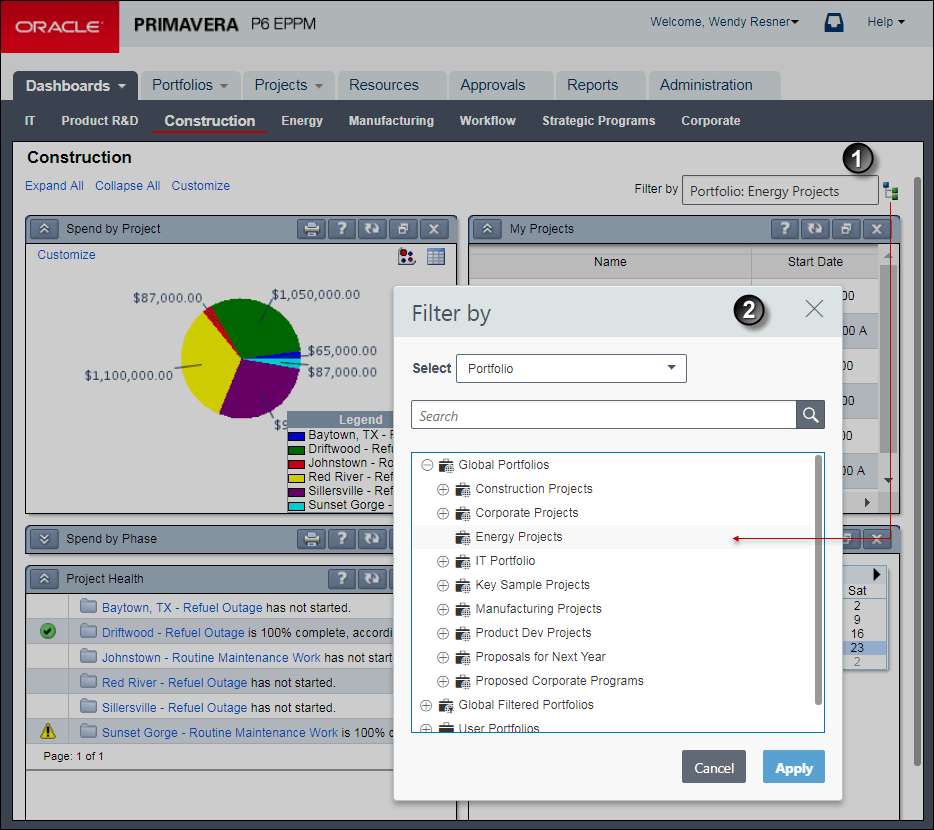The image size is (934, 830).
Task: Print the Spend by Project portlet
Action: [311, 229]
